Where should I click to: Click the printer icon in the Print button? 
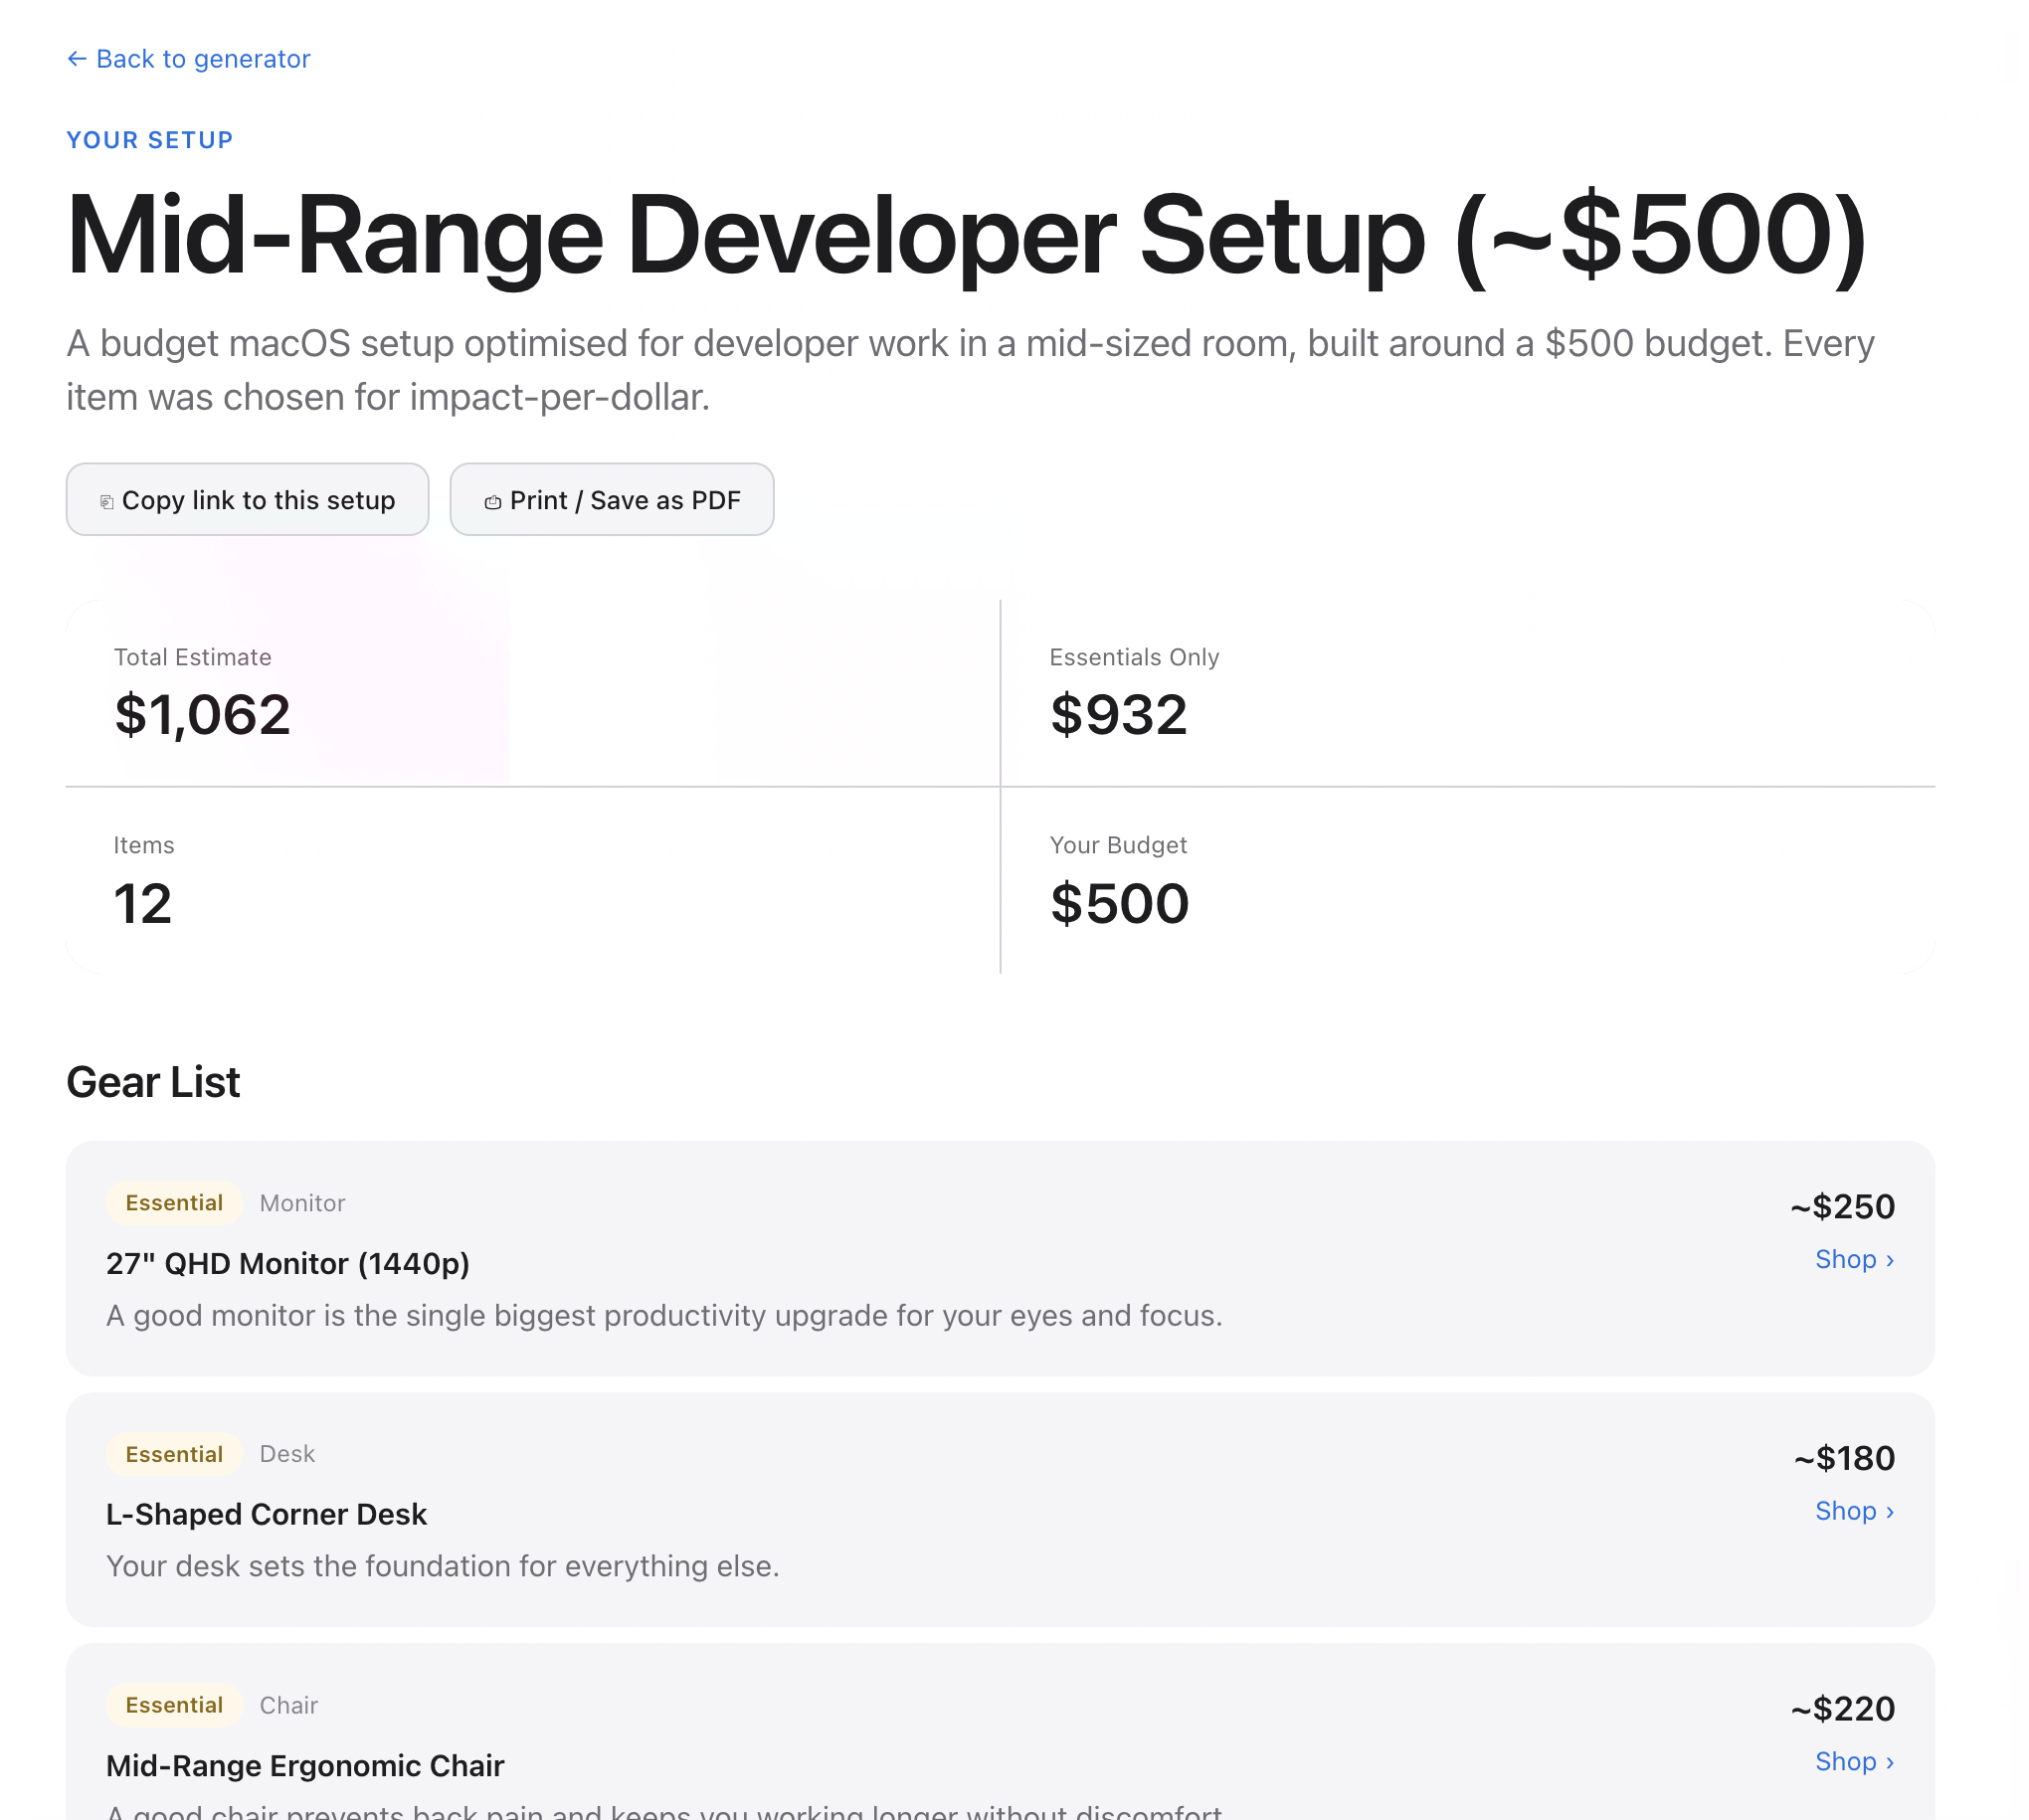pos(492,501)
